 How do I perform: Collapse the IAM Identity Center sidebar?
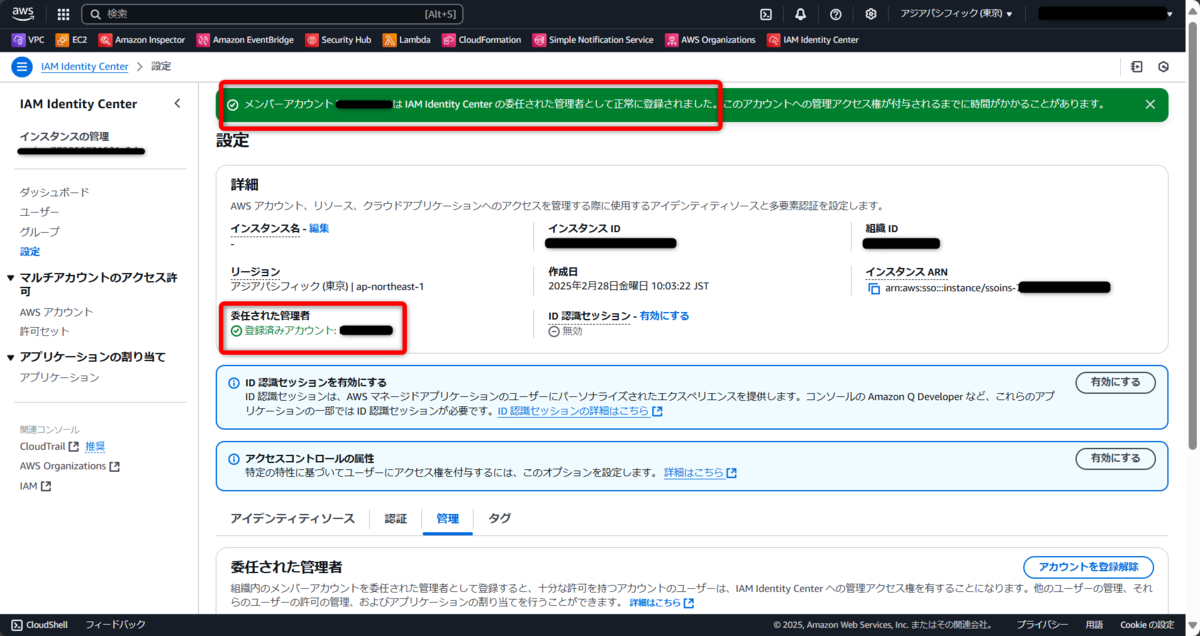(x=177, y=103)
